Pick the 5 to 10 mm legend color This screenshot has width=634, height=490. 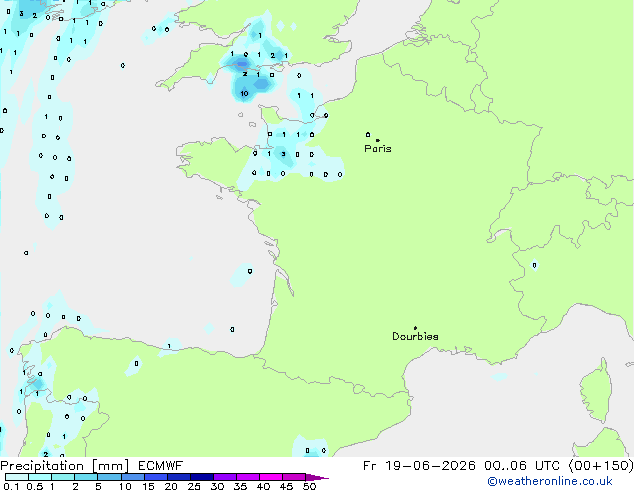tap(109, 477)
